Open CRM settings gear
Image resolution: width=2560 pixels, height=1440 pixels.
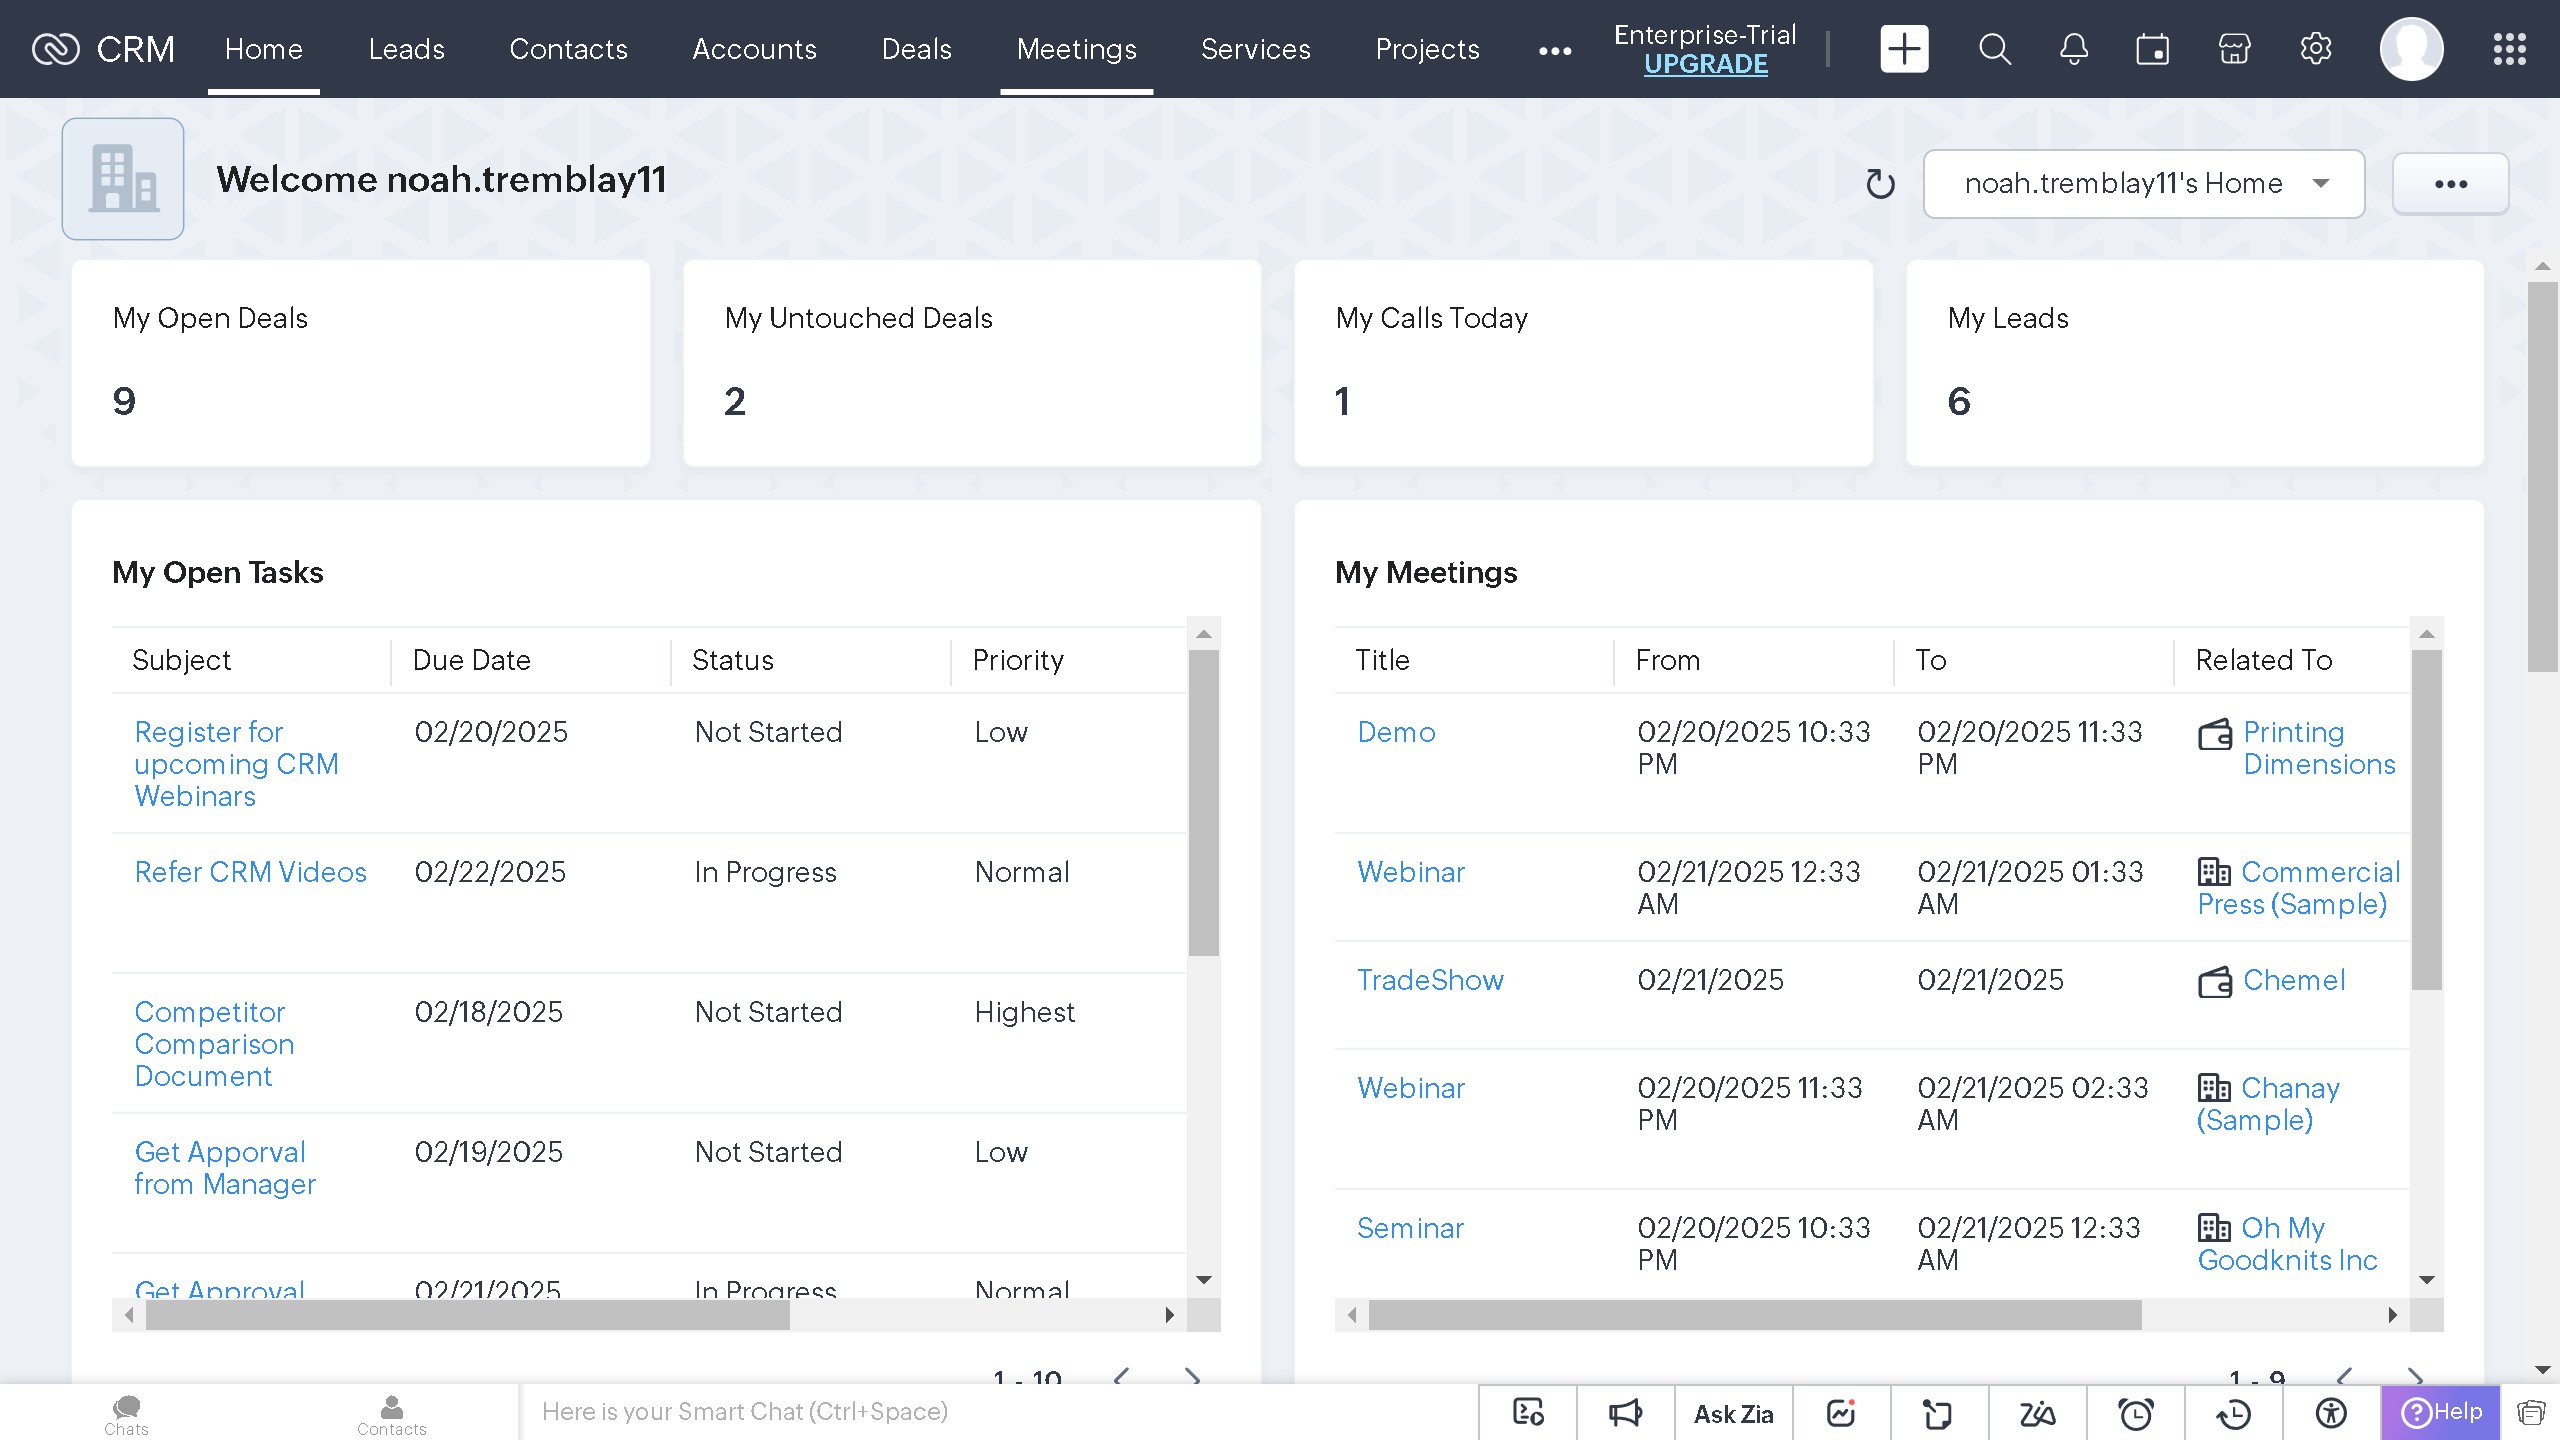click(2315, 48)
